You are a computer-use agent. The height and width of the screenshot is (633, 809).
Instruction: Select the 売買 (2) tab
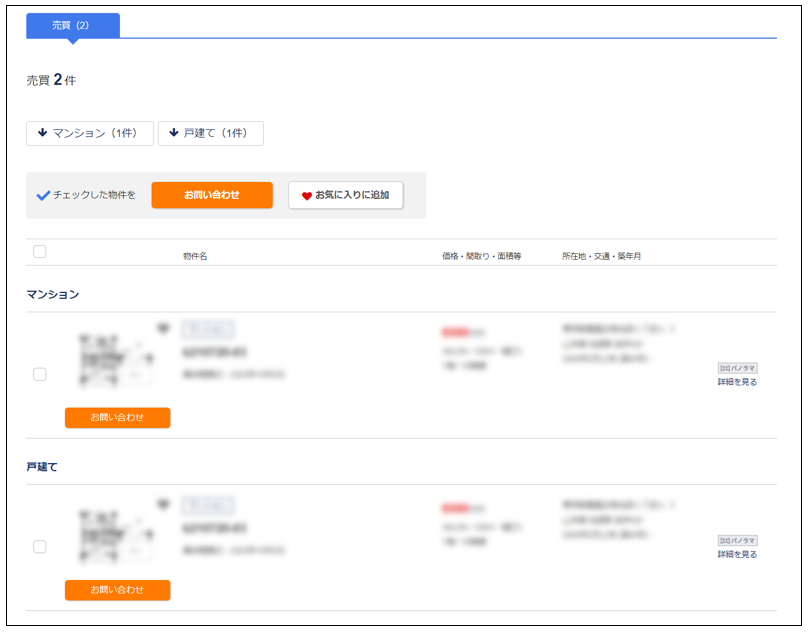[x=72, y=25]
